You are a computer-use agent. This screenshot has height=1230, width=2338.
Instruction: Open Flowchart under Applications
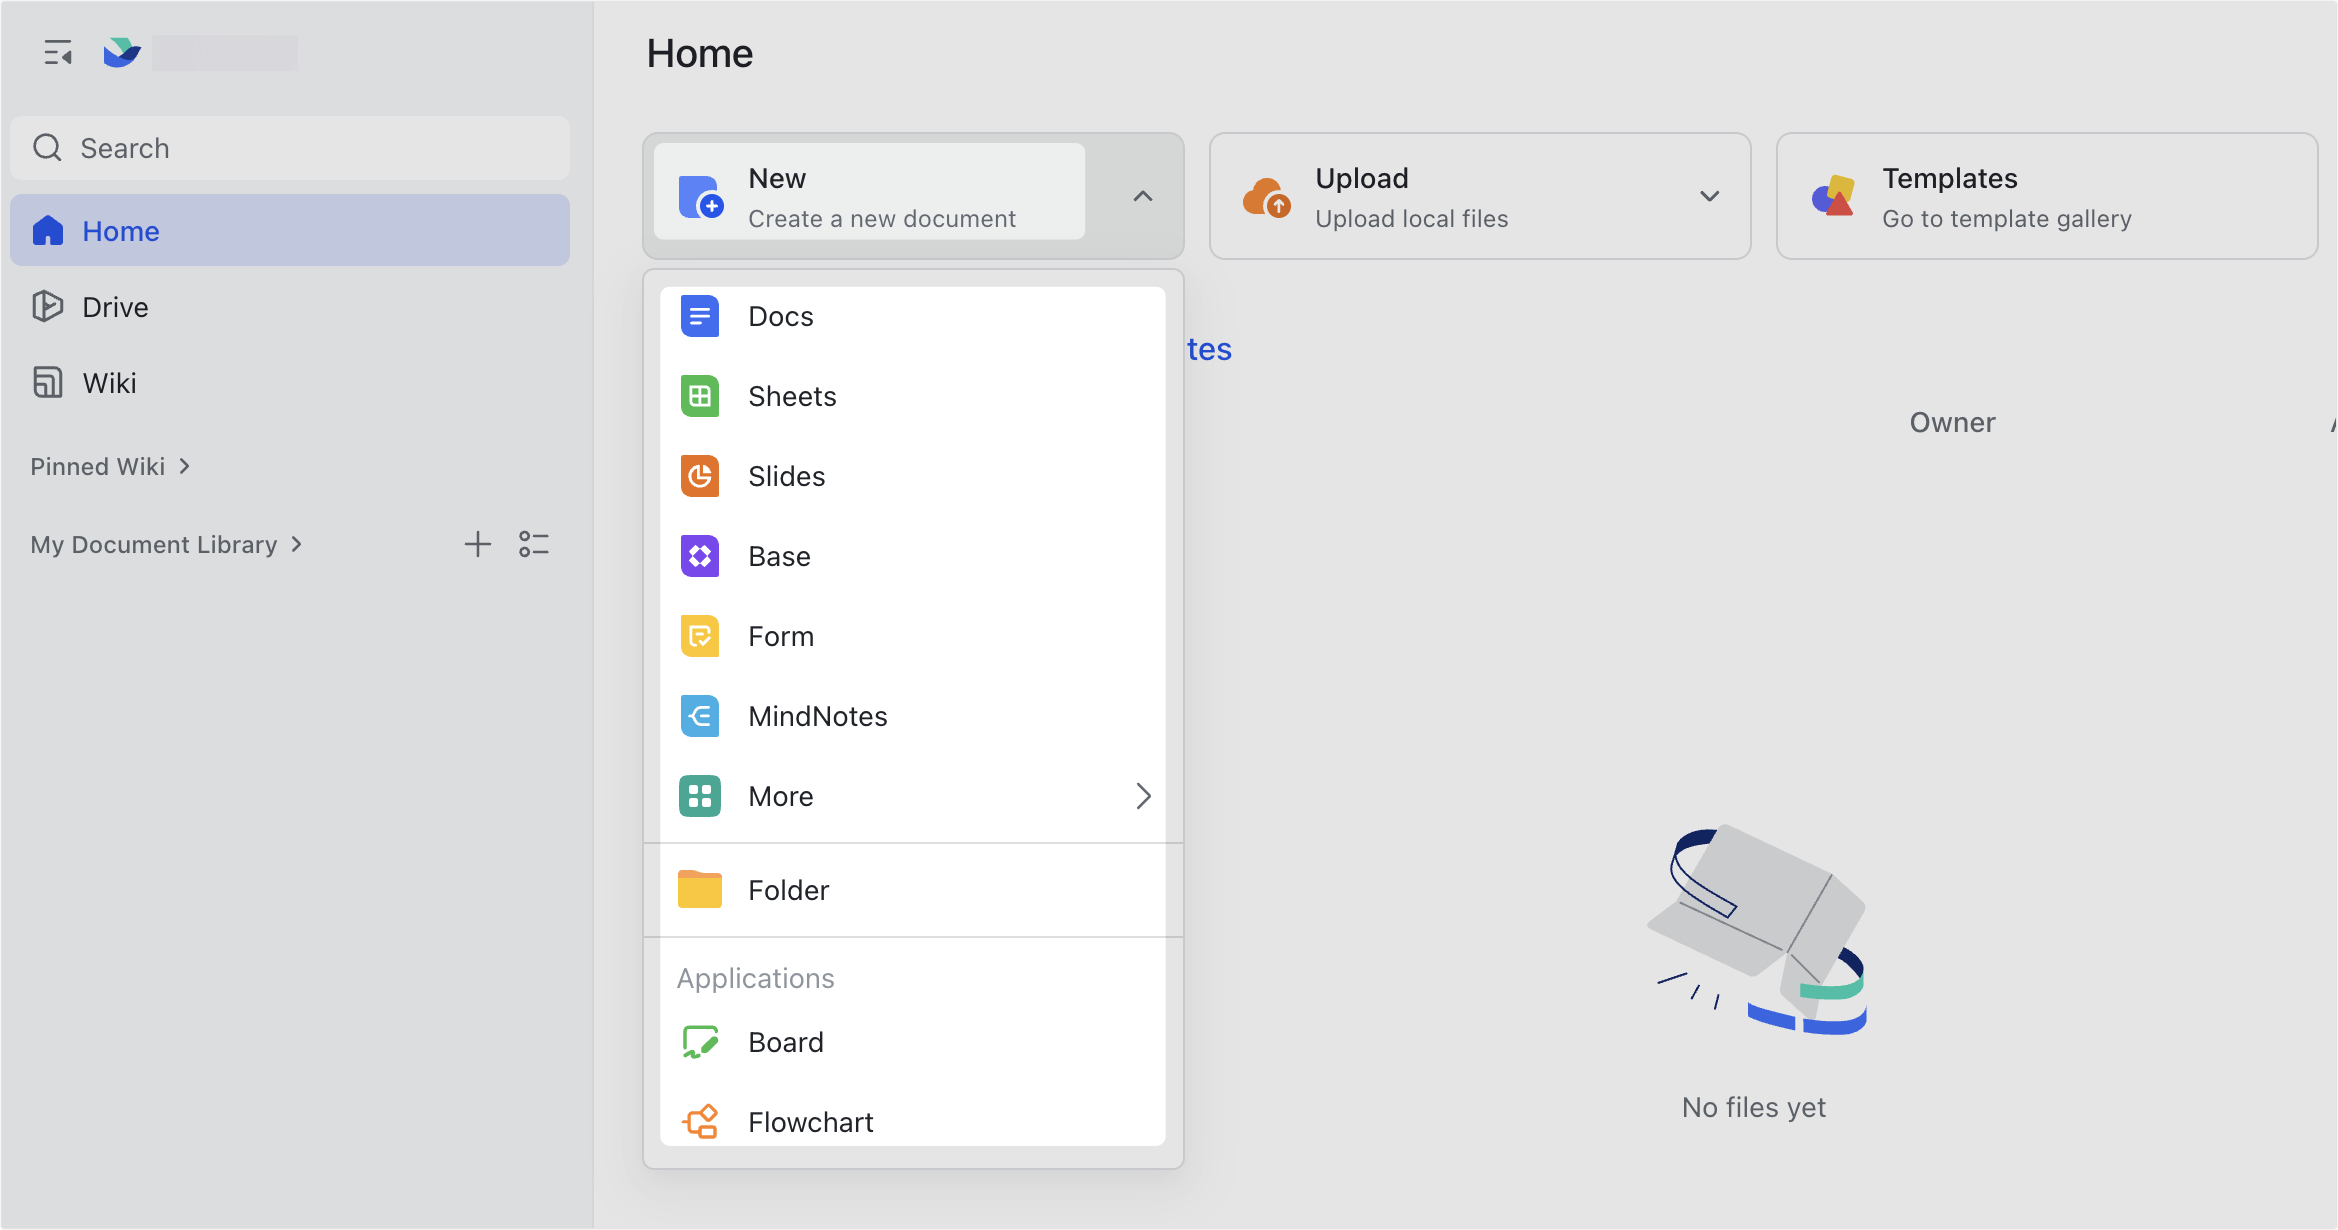point(810,1121)
